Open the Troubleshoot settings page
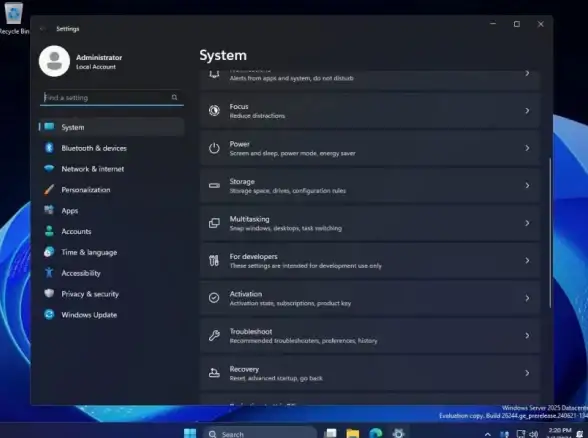 (370, 336)
